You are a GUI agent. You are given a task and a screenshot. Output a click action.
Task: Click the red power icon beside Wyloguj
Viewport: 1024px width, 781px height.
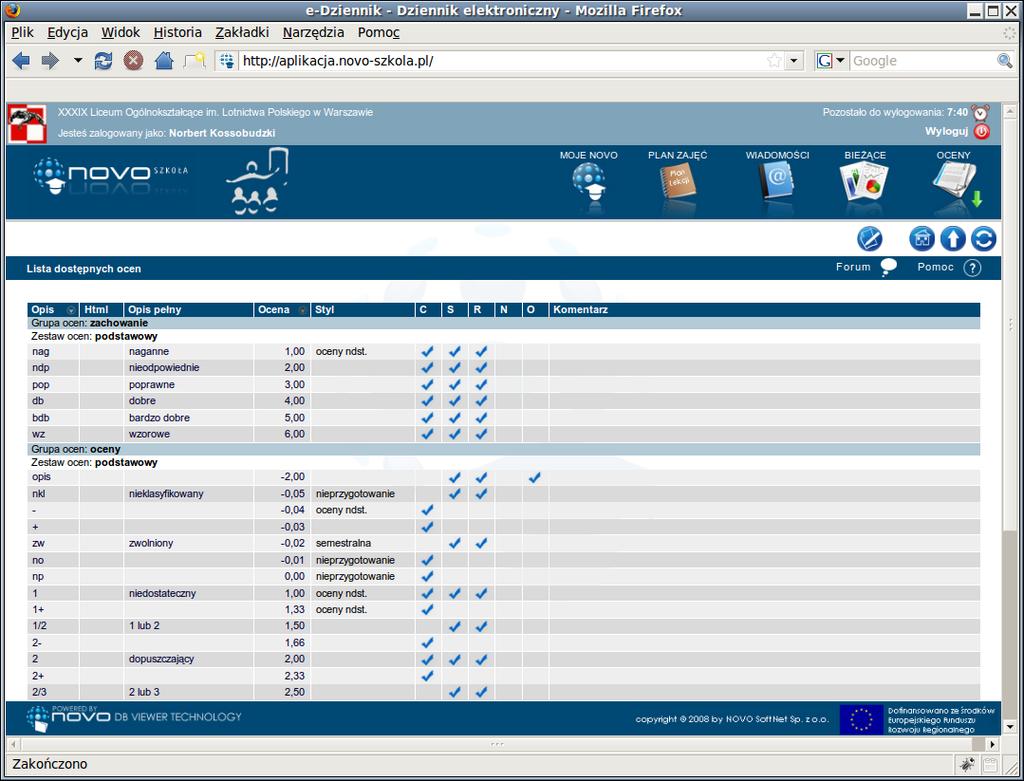pyautogui.click(x=982, y=131)
